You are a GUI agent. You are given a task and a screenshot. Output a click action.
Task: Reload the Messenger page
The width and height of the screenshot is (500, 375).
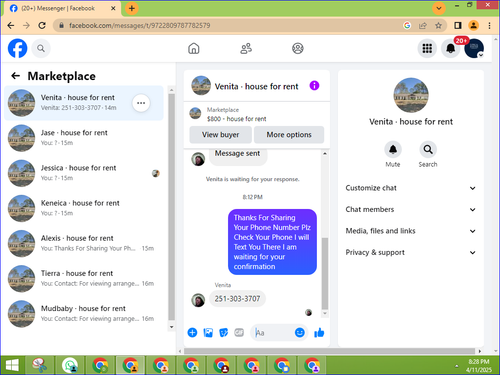click(x=42, y=25)
